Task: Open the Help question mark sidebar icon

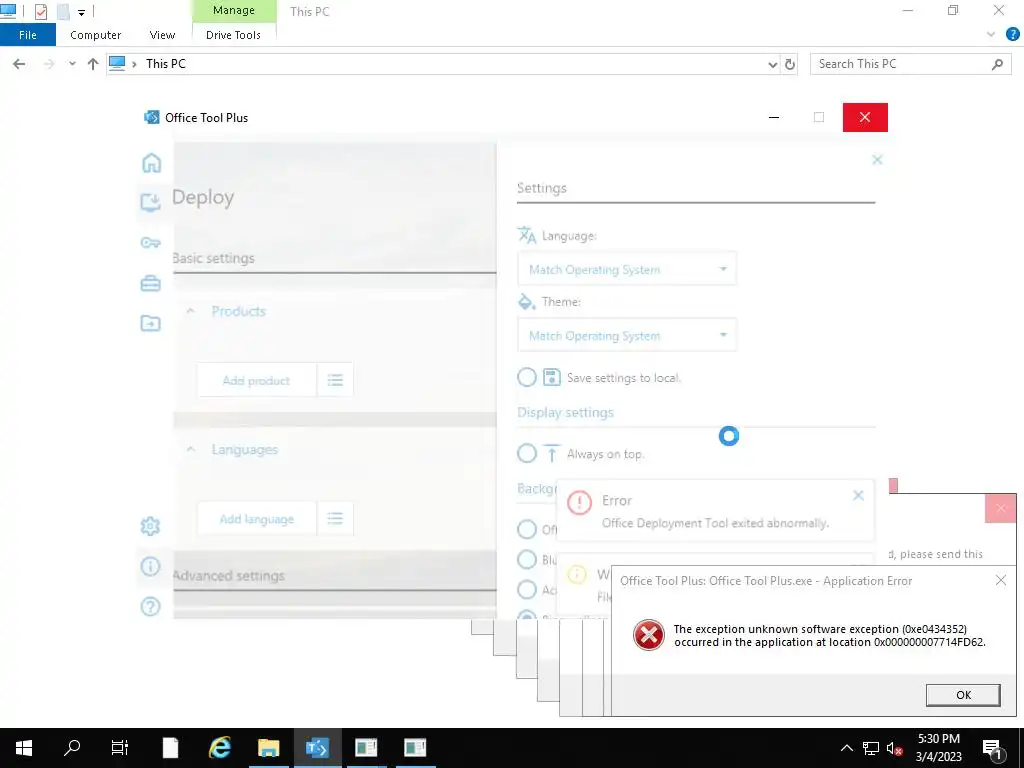Action: coord(150,607)
